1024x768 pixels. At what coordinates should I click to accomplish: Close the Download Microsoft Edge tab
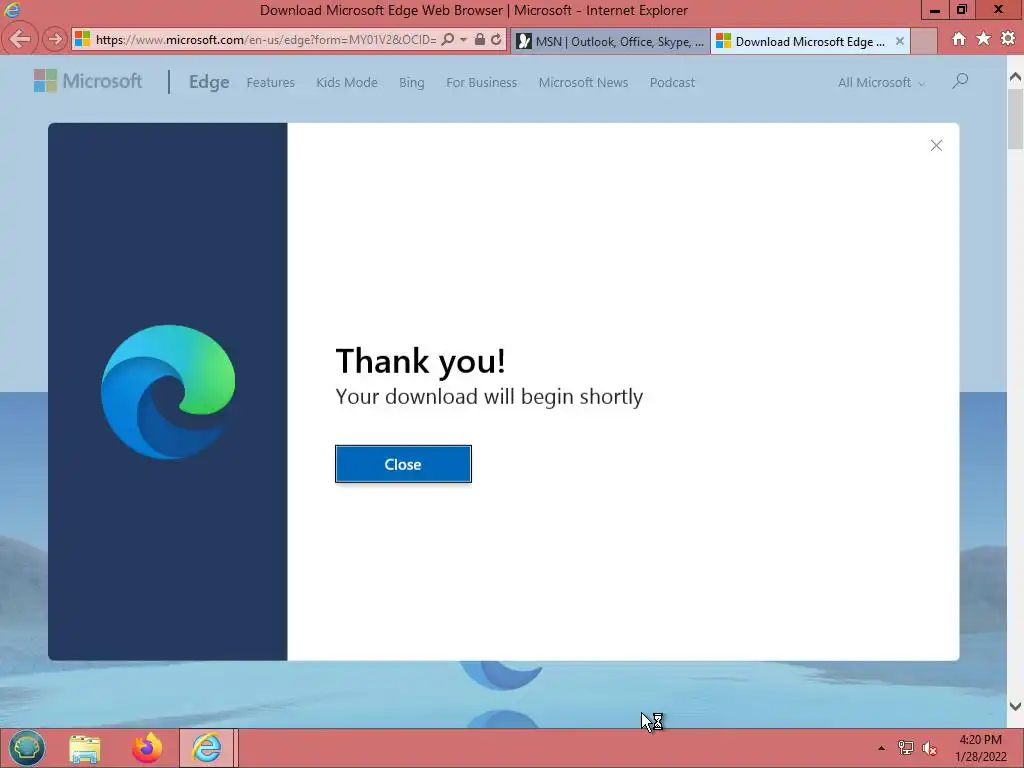[900, 41]
